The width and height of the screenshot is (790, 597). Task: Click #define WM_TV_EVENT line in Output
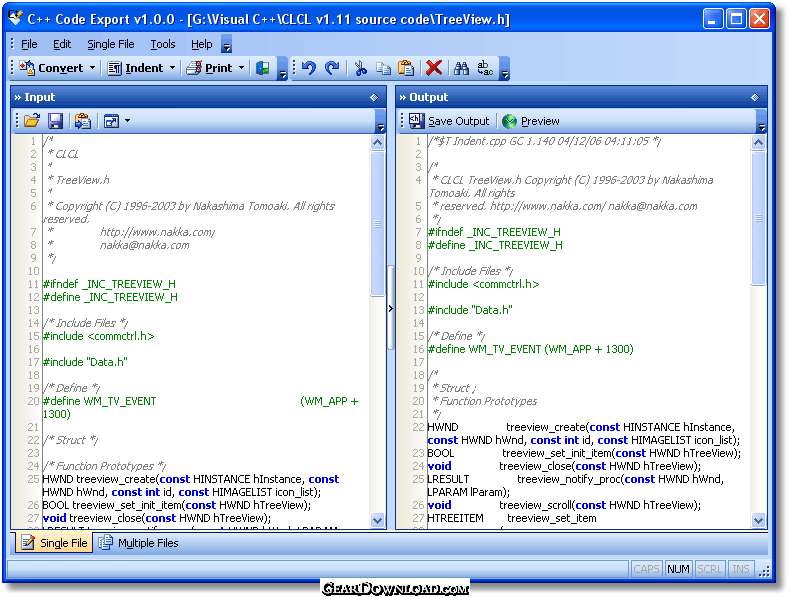(531, 349)
